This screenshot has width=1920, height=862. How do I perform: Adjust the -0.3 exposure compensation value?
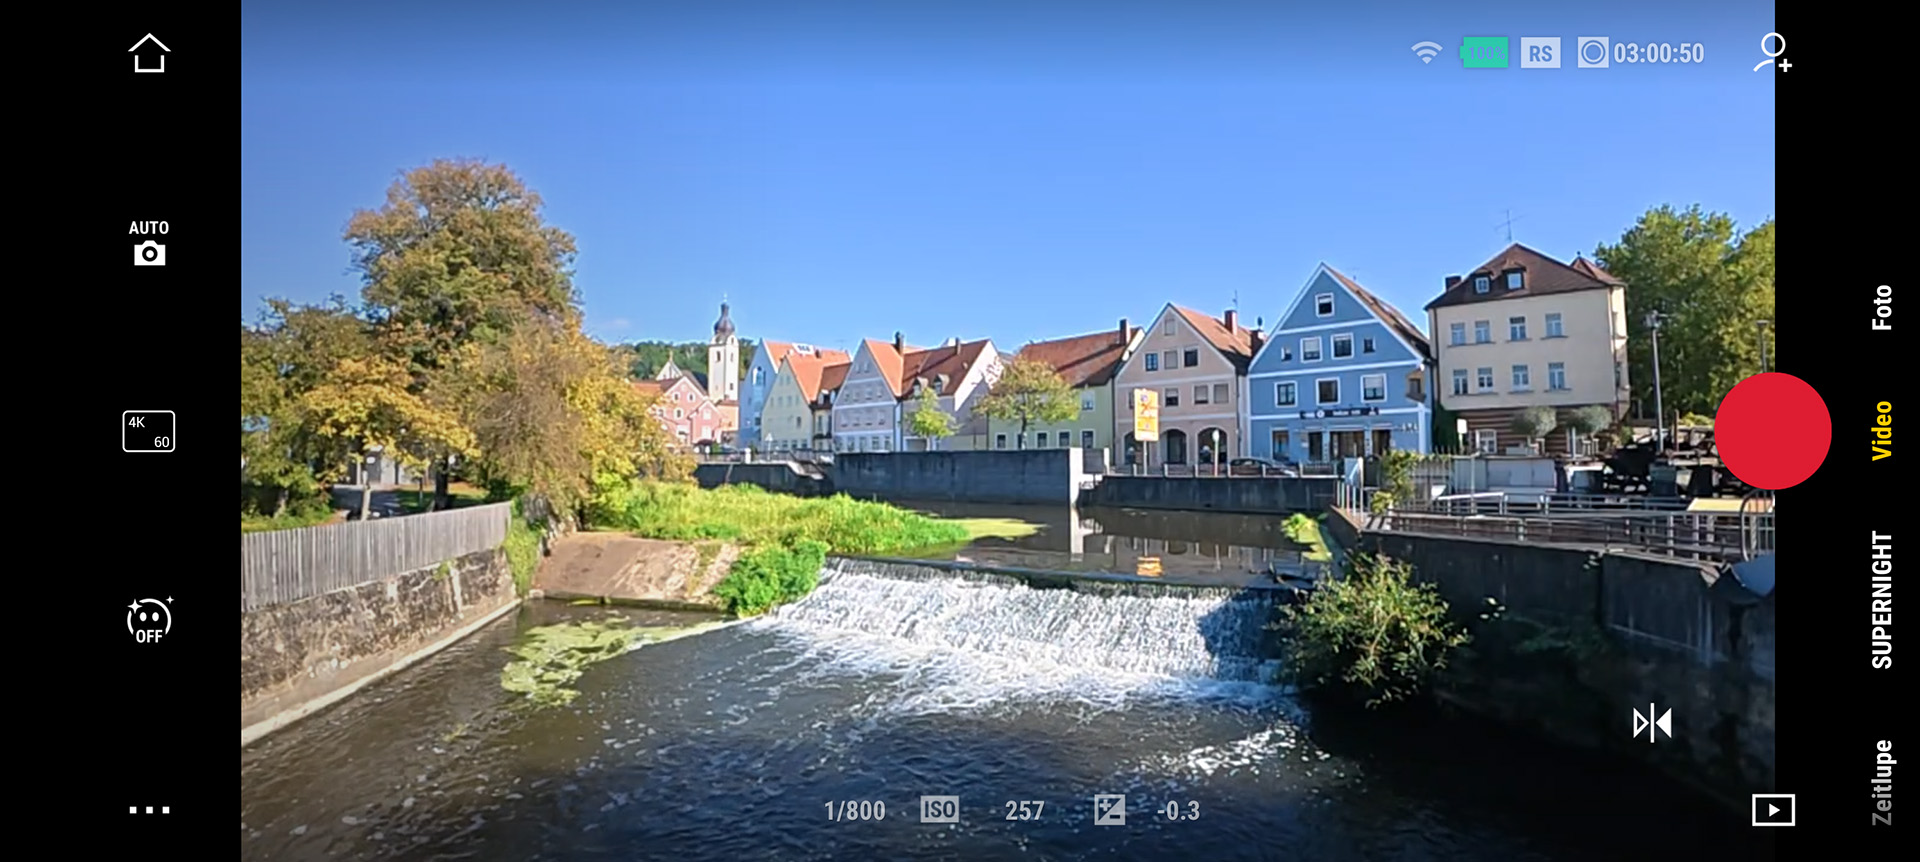[1177, 811]
